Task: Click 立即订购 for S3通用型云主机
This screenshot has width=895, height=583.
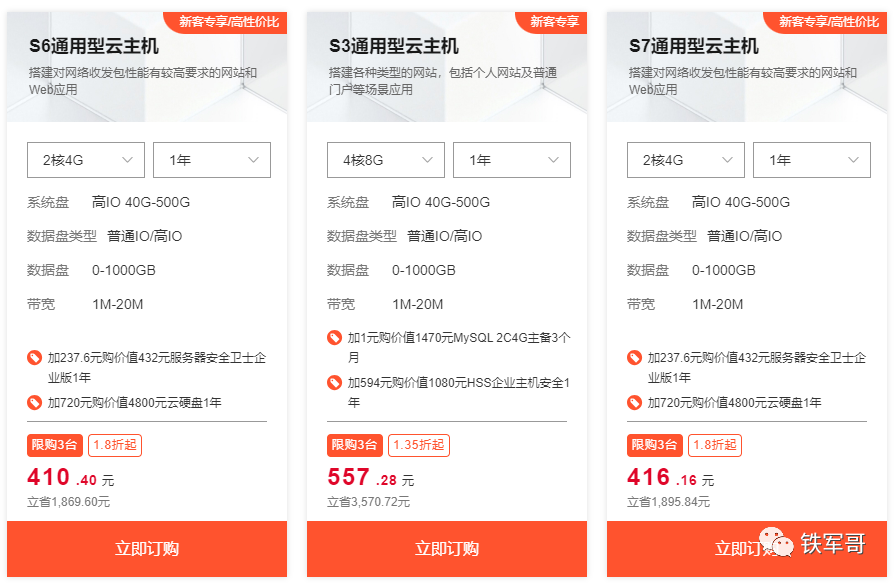Action: [x=447, y=549]
